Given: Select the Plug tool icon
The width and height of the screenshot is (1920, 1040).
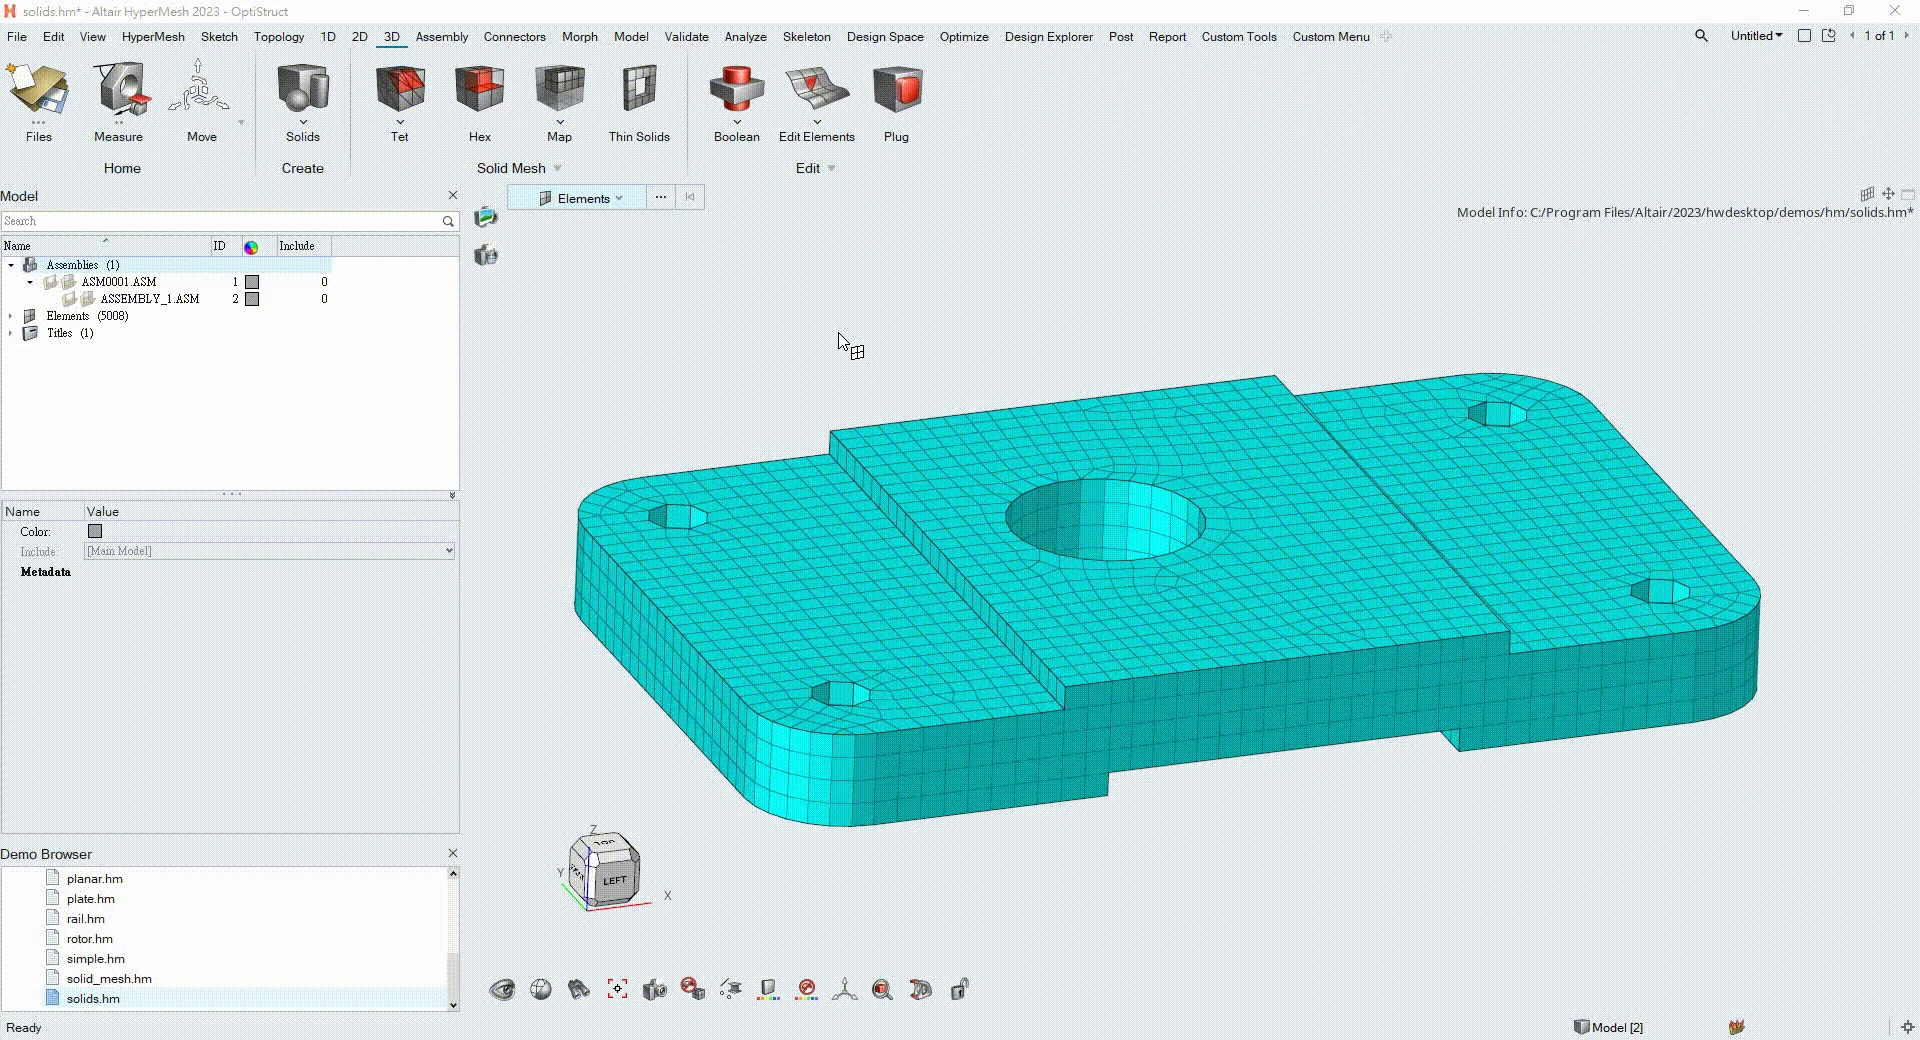Looking at the screenshot, I should [896, 90].
